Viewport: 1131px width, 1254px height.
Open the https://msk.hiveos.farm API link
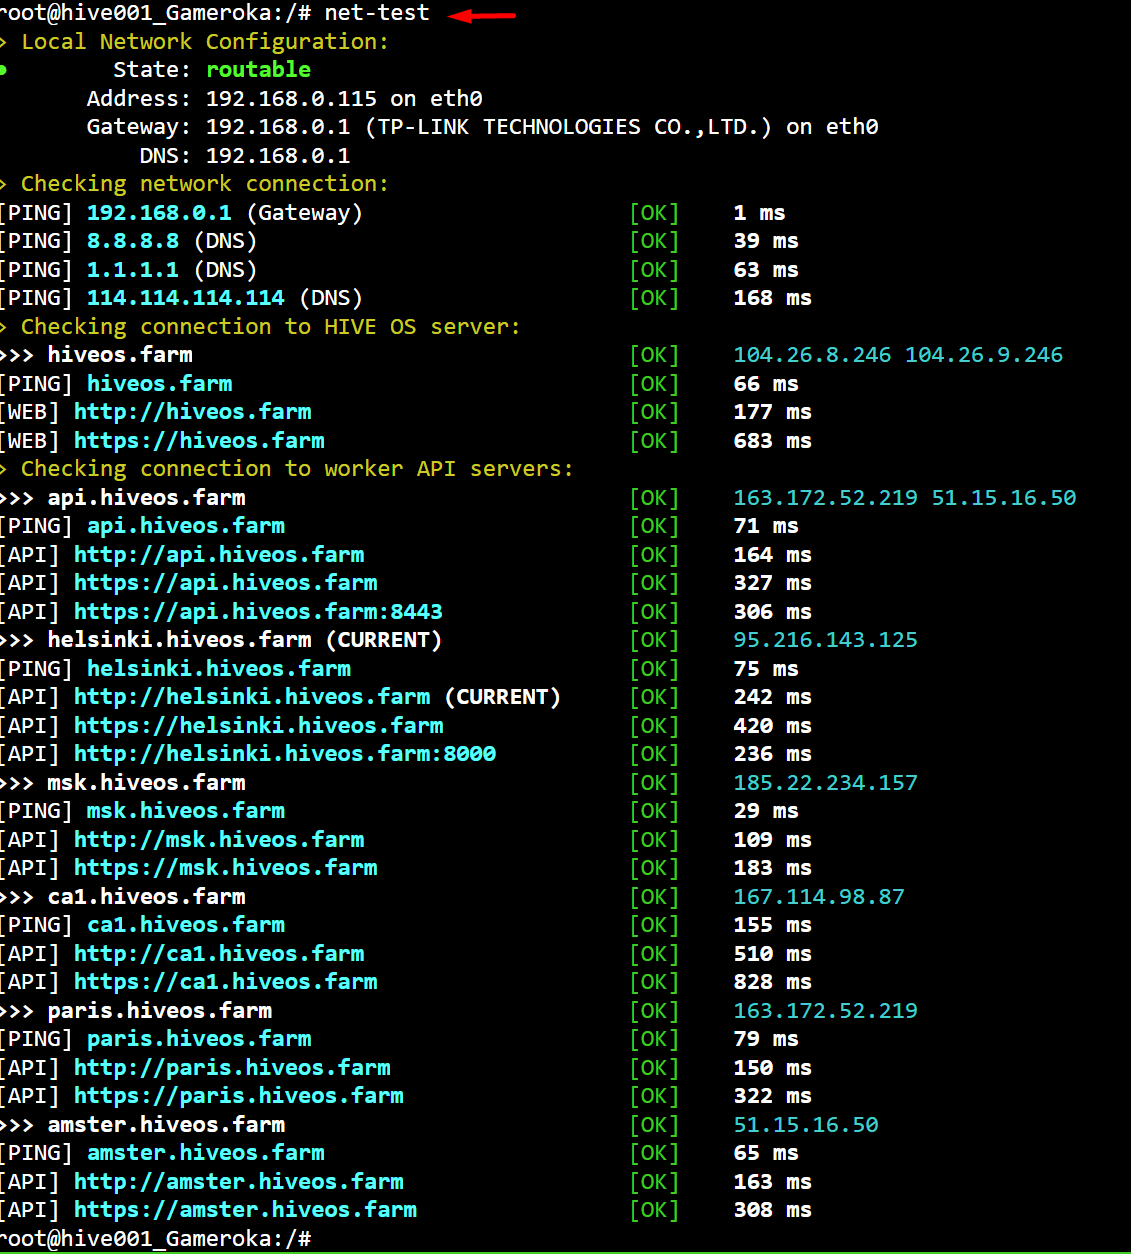(x=225, y=868)
